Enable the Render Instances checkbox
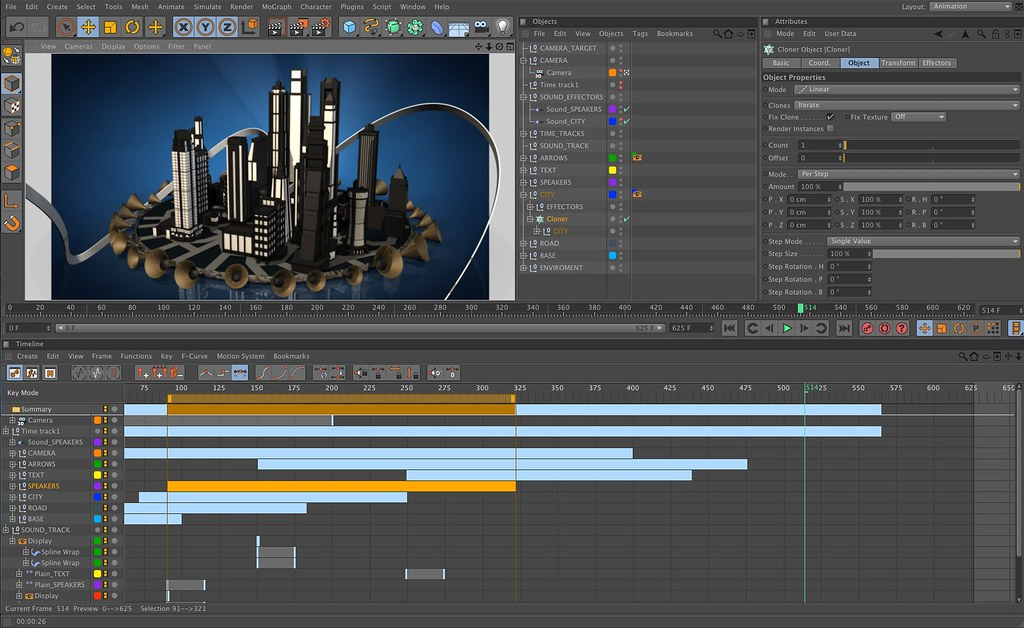This screenshot has width=1024, height=628. [x=831, y=129]
